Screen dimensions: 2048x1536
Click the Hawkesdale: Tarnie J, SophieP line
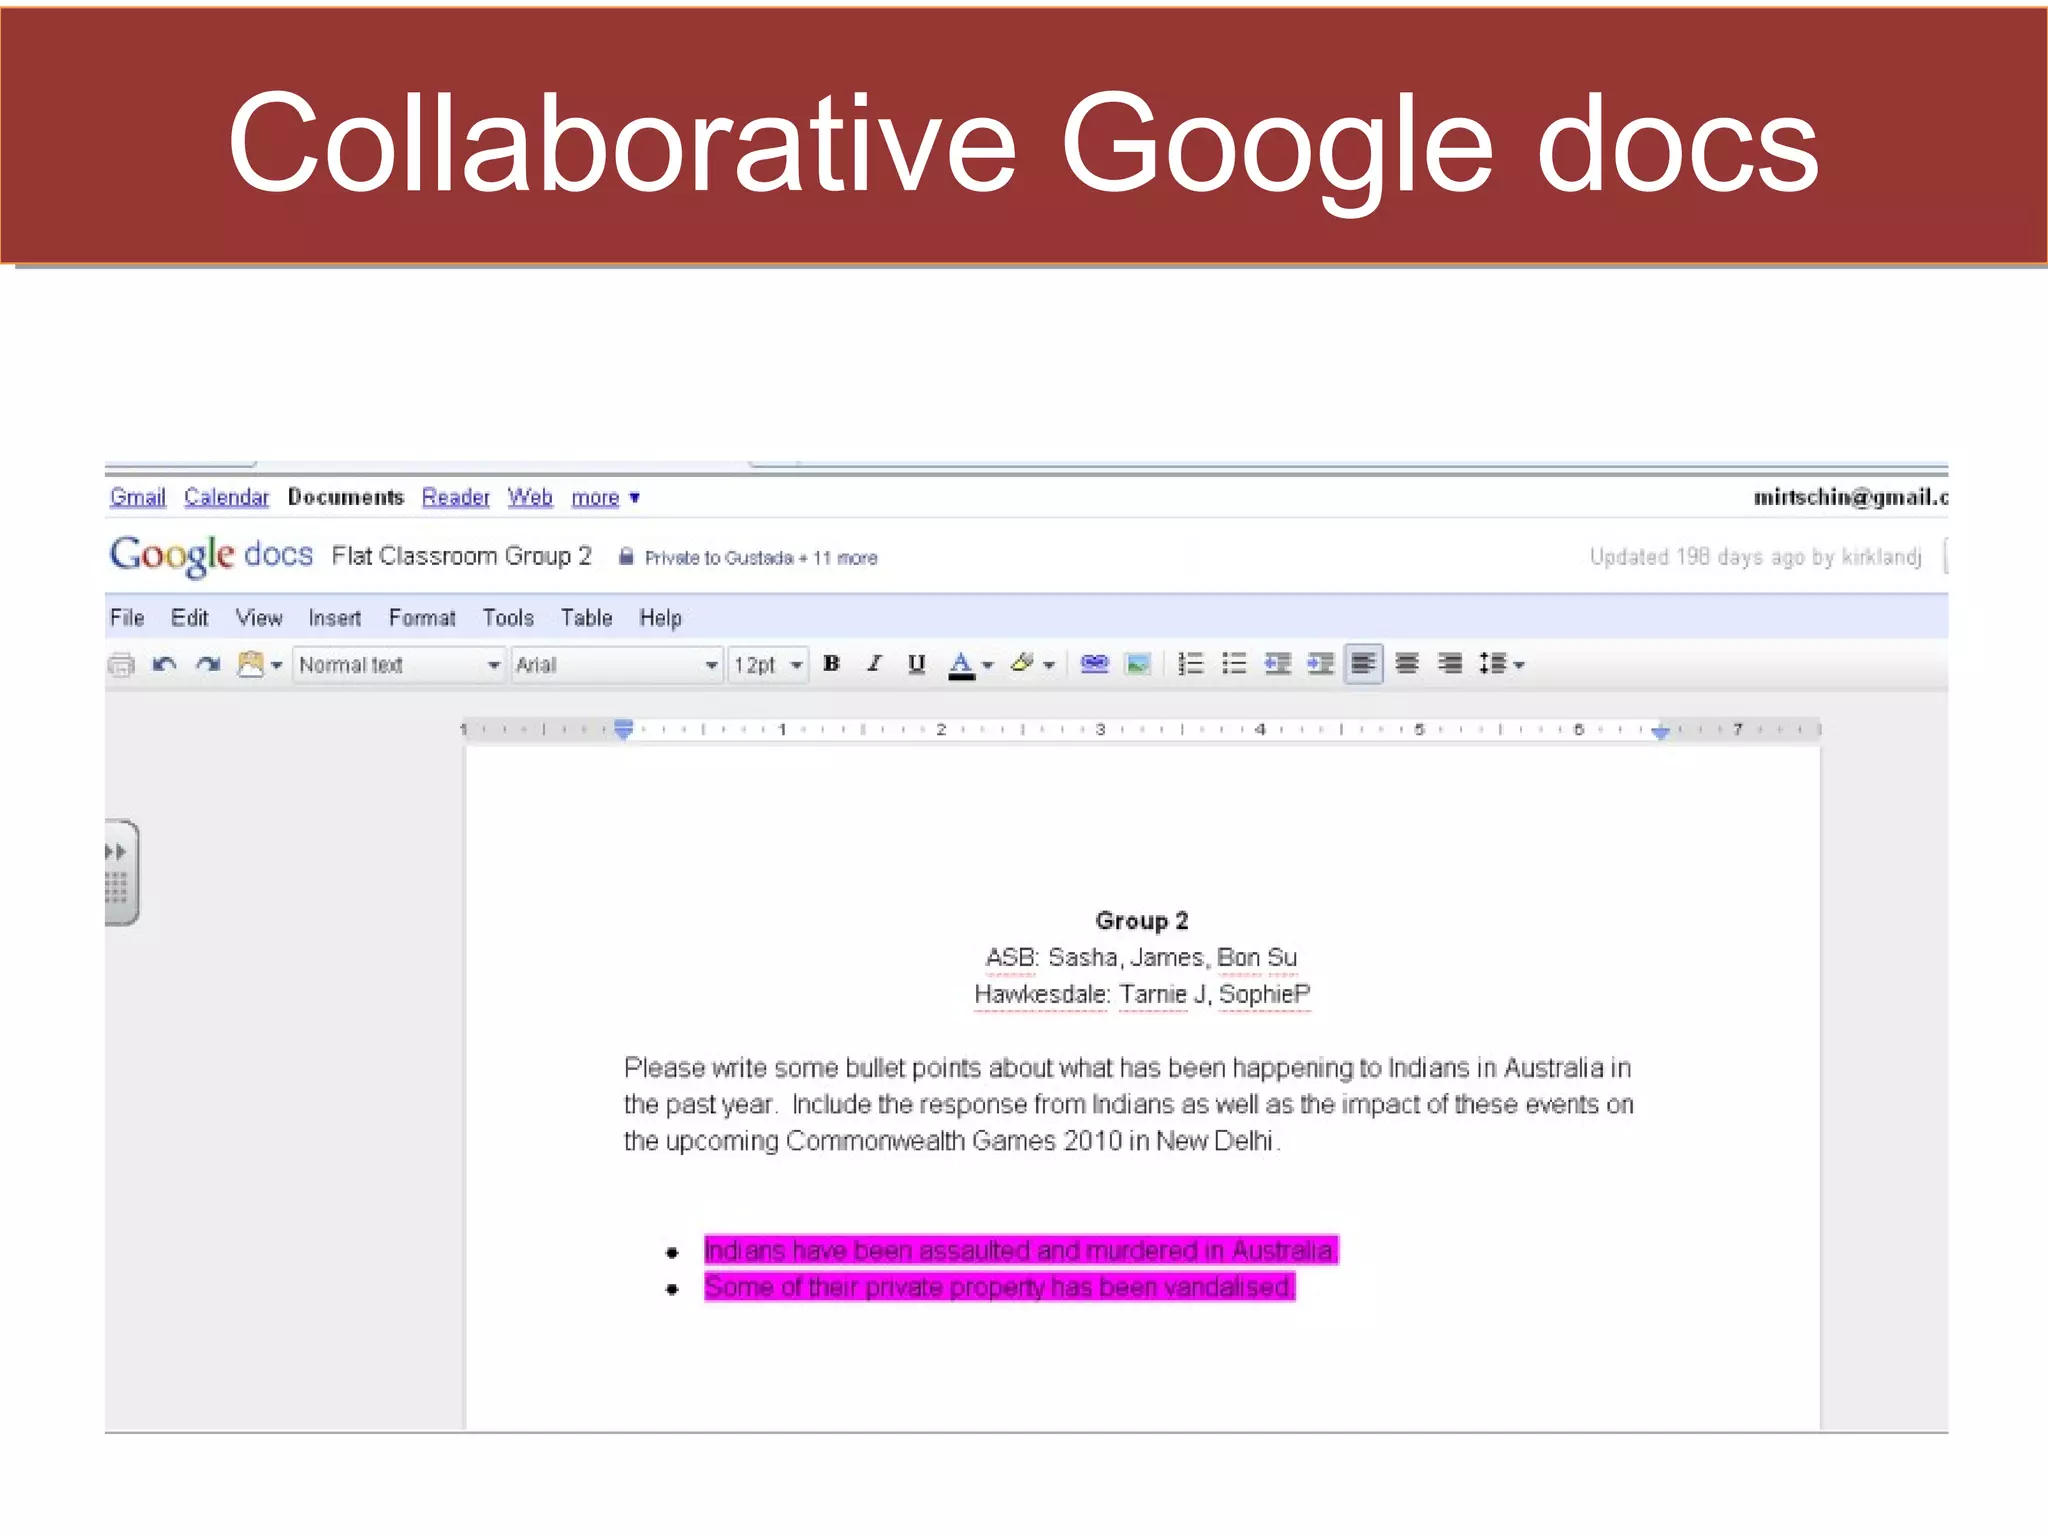[x=1142, y=995]
